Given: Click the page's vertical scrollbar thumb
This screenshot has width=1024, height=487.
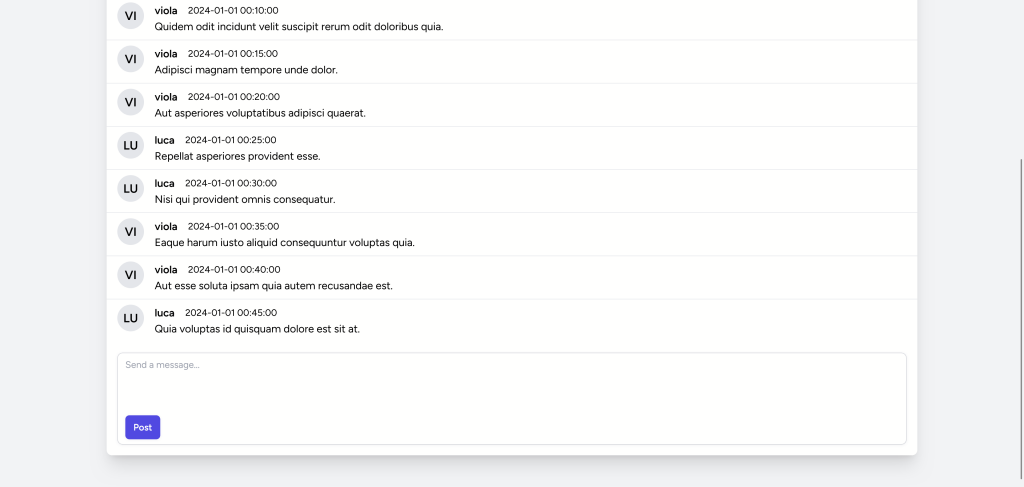Looking at the screenshot, I should 1020,300.
